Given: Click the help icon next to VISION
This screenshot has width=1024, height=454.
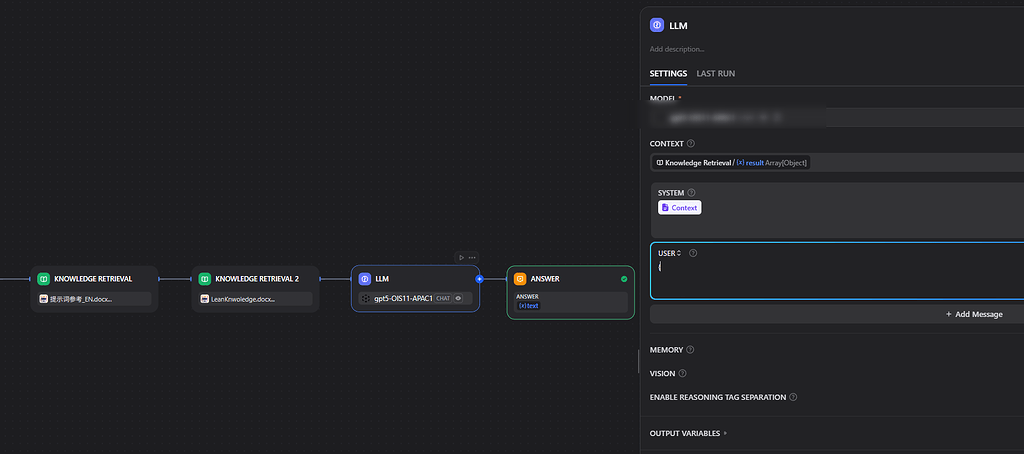Looking at the screenshot, I should click(682, 374).
